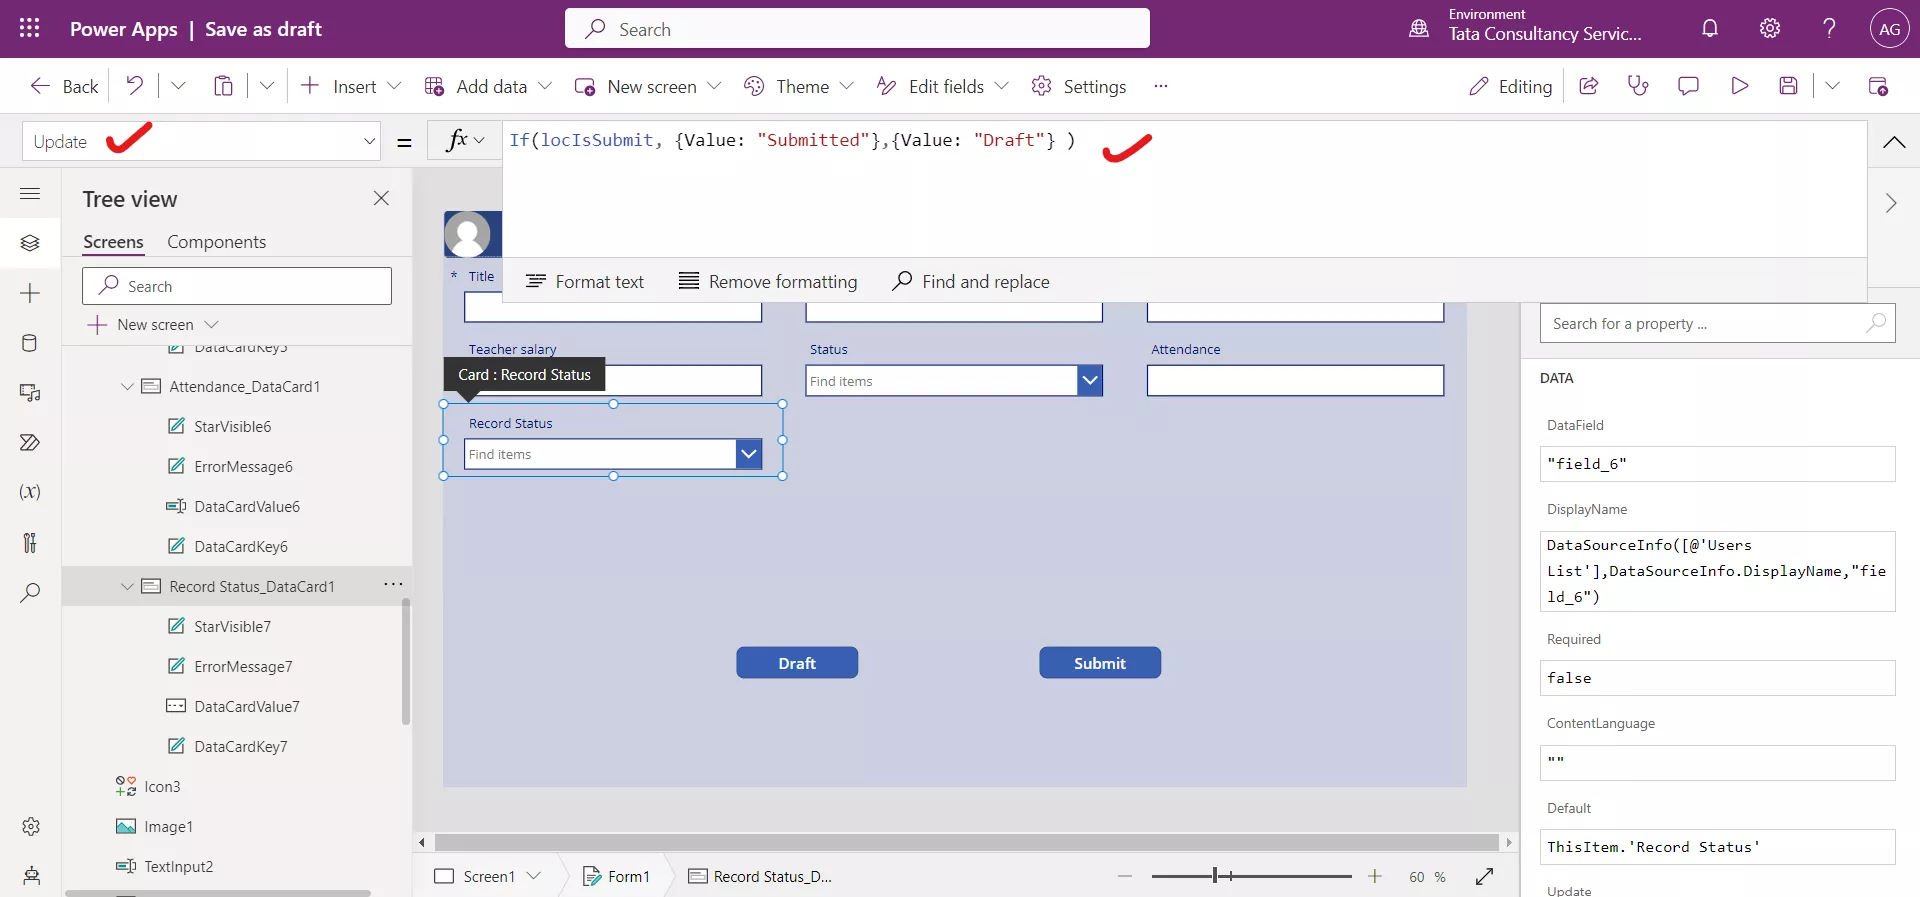Image resolution: width=1920 pixels, height=897 pixels.
Task: Zoom out with minus button
Action: [1125, 876]
